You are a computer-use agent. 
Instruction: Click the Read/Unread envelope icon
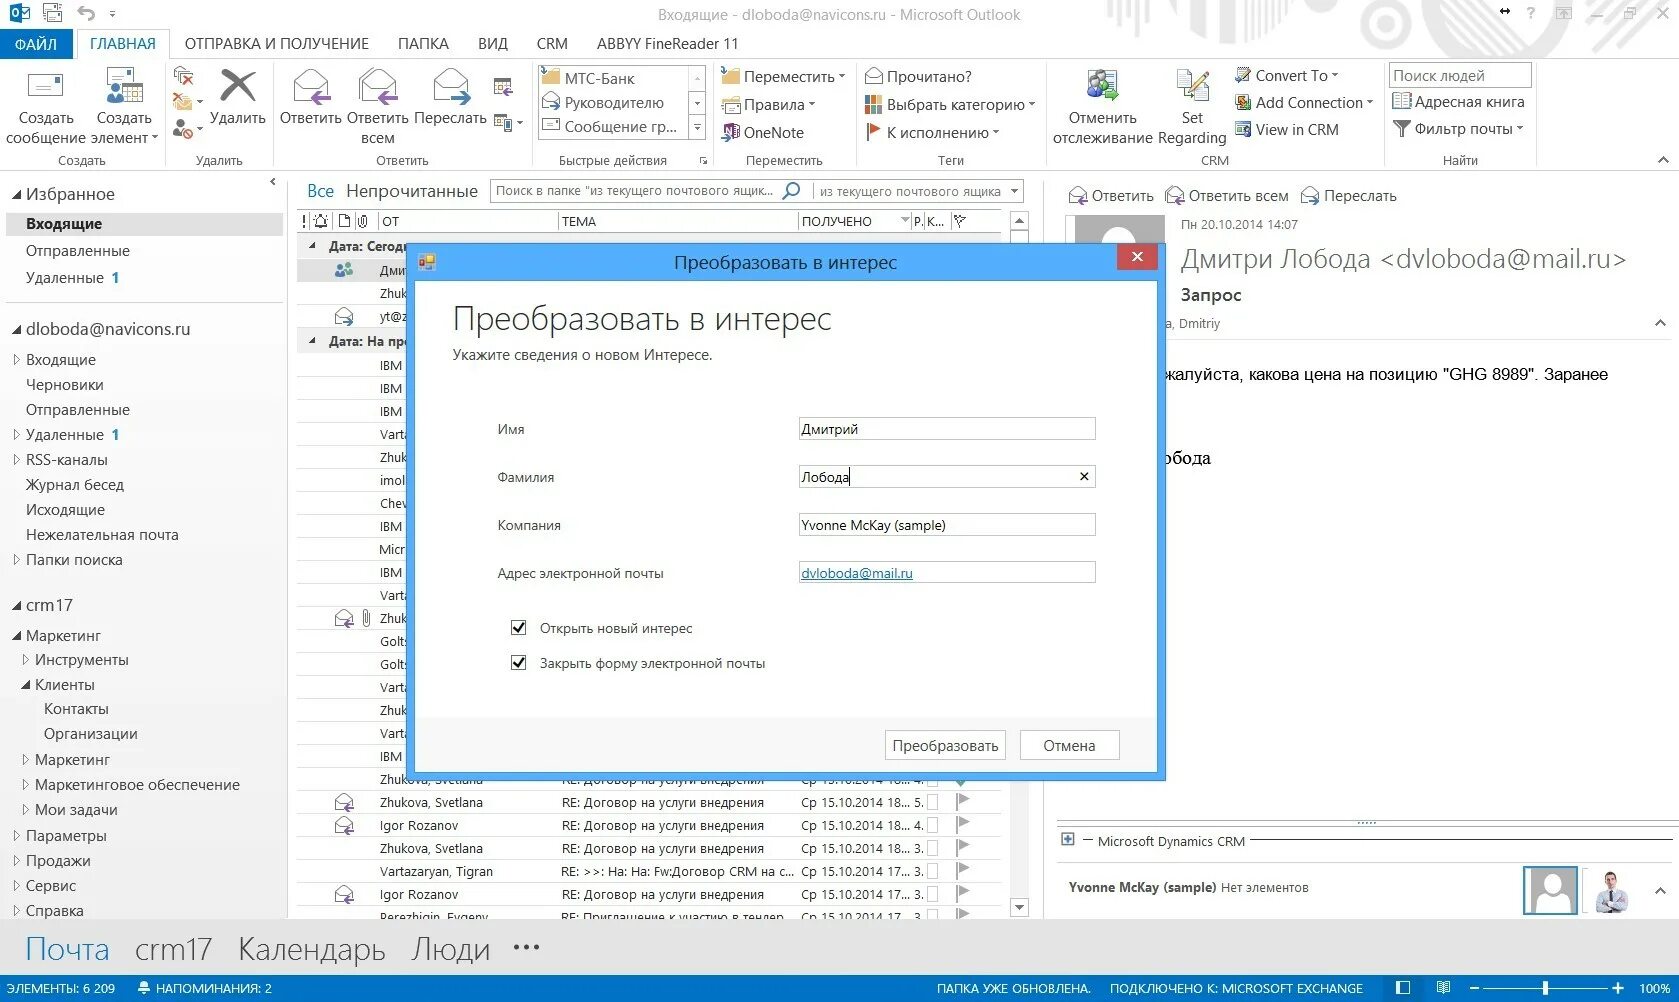pos(873,76)
